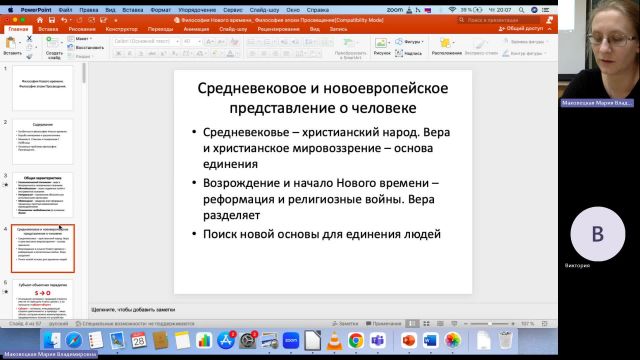640x360 pixels.
Task: Select slide 1 thumbnail
Action: click(42, 88)
